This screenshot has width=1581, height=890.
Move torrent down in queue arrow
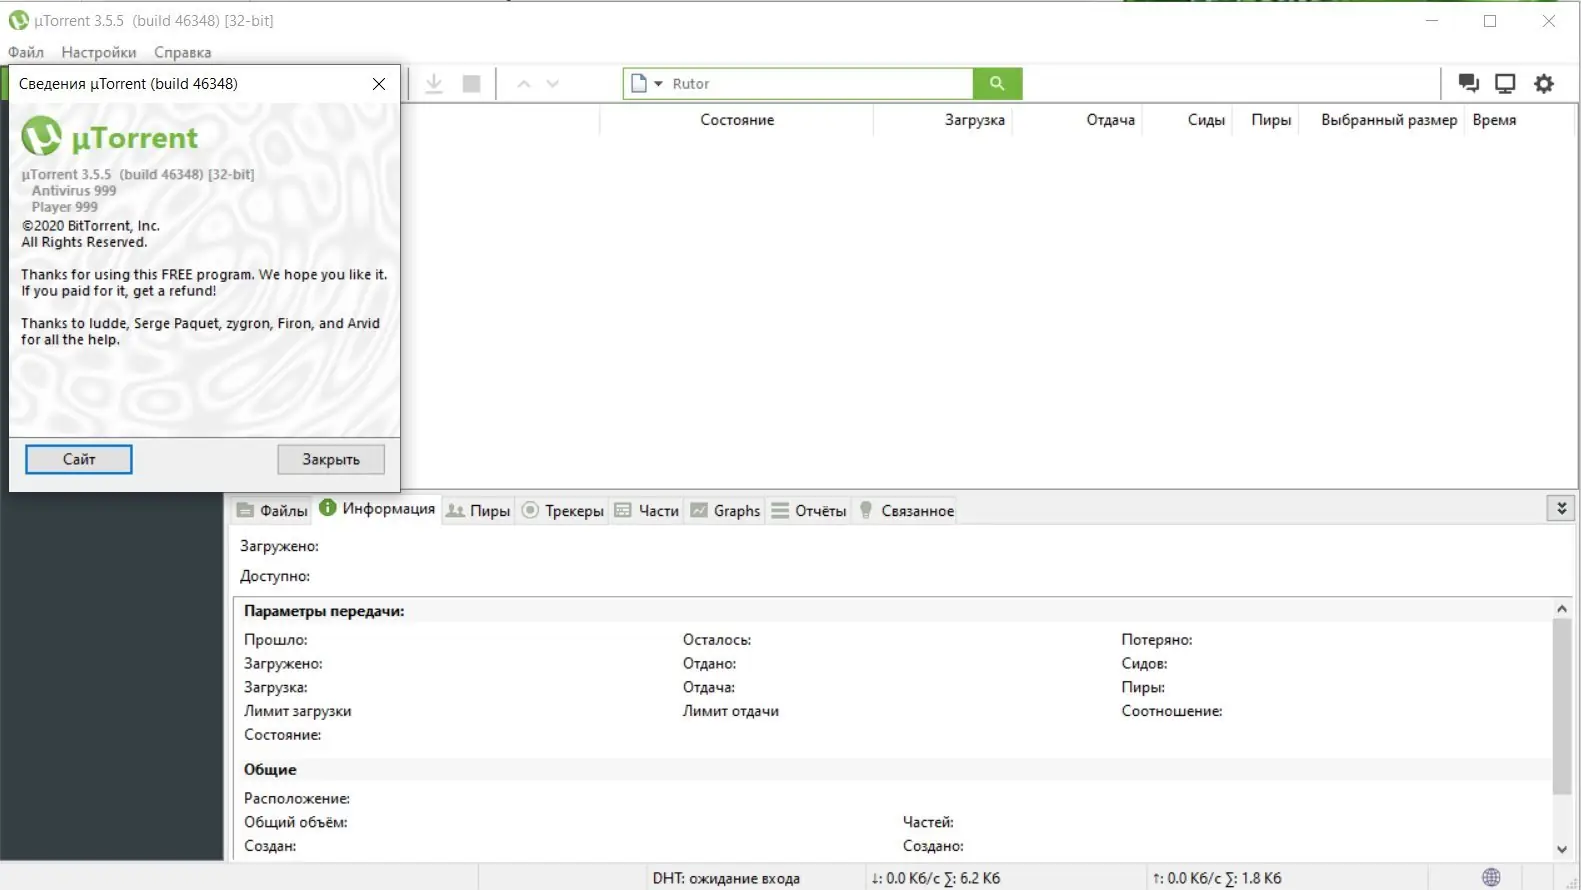tap(553, 84)
